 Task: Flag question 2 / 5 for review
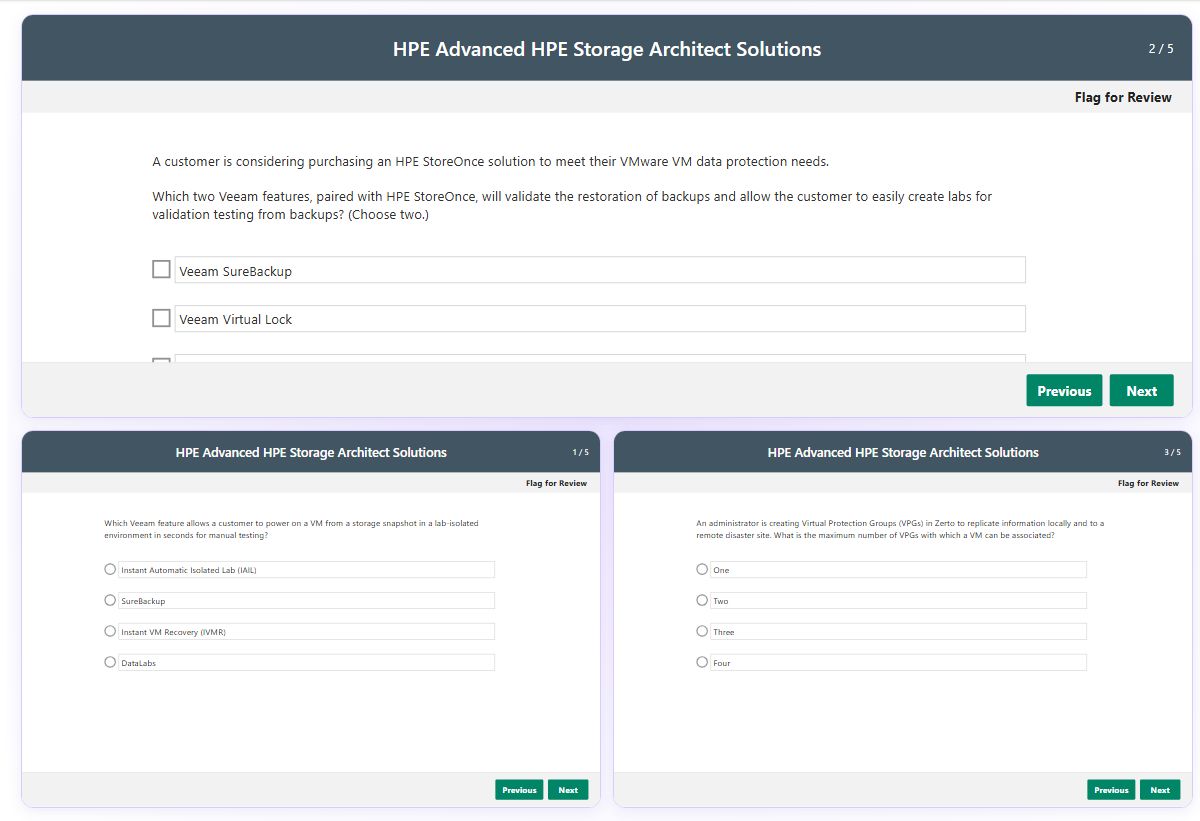point(1123,97)
